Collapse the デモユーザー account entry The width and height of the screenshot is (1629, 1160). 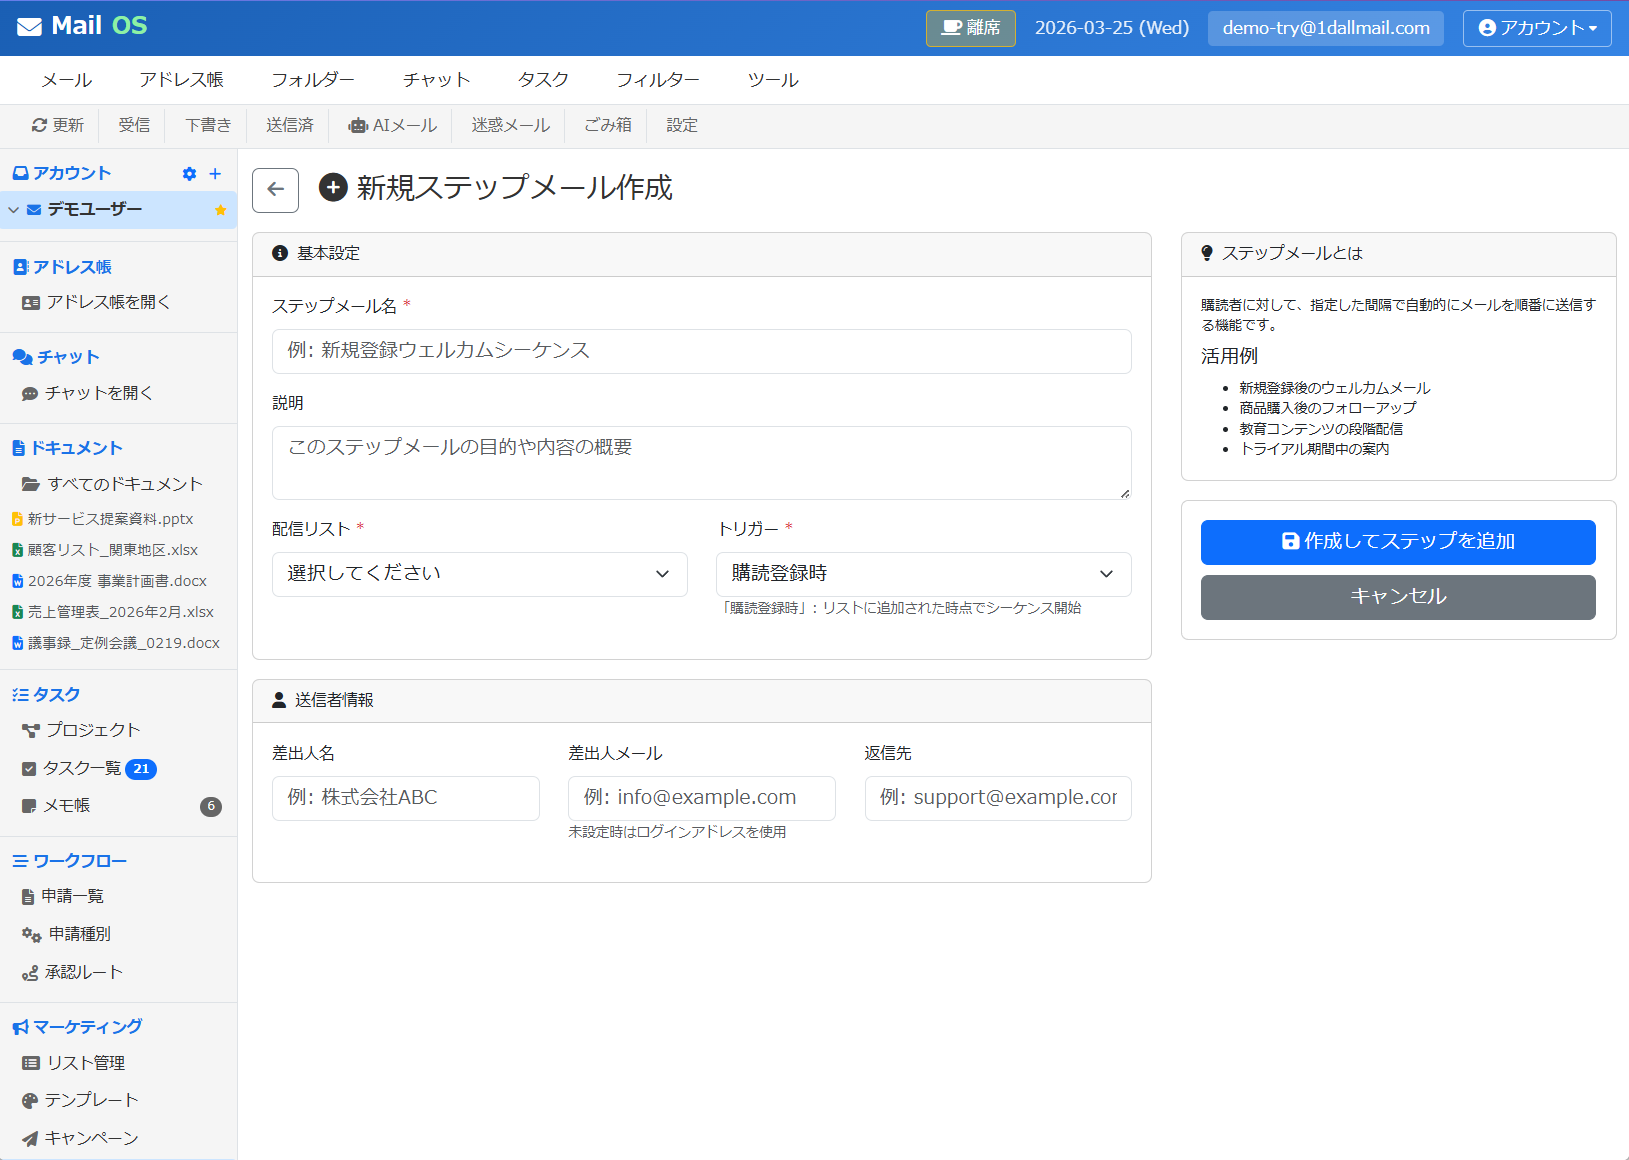[13, 210]
